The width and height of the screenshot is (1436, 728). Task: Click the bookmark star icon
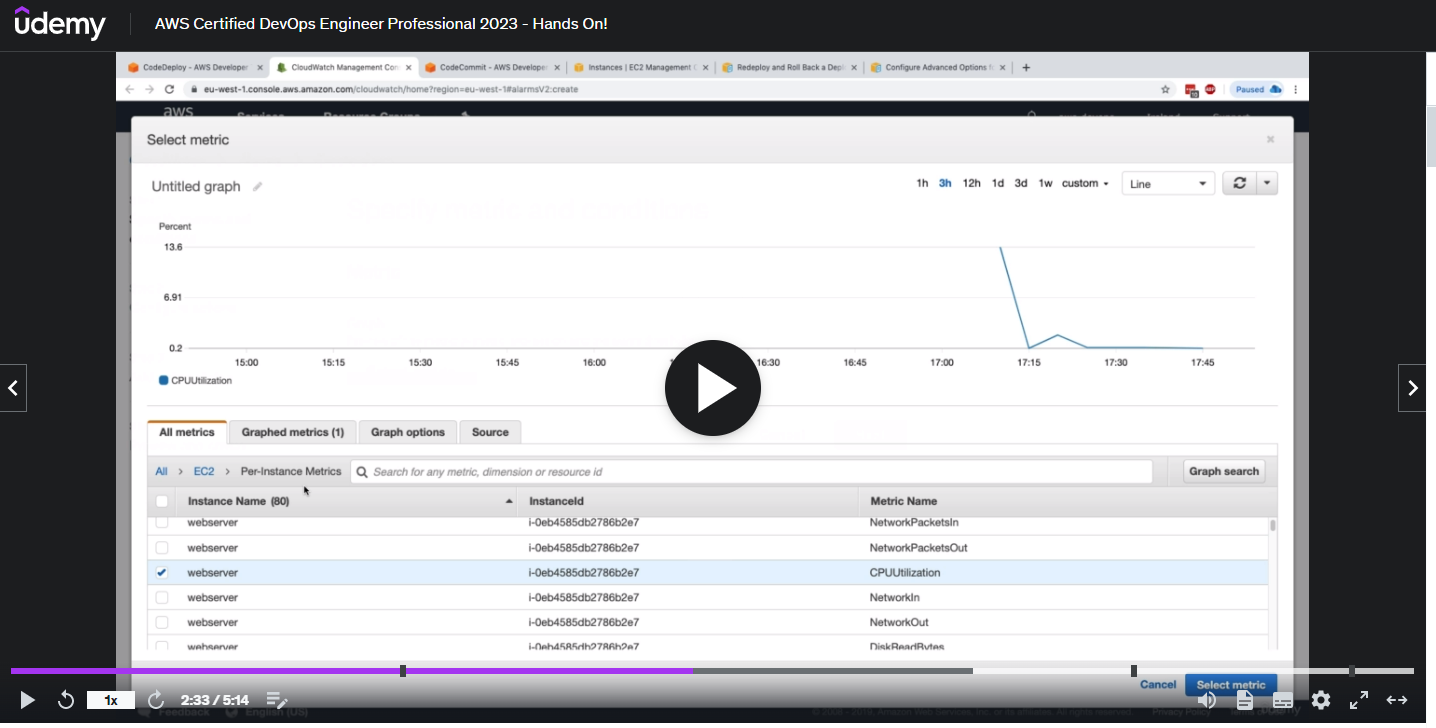click(x=1165, y=89)
